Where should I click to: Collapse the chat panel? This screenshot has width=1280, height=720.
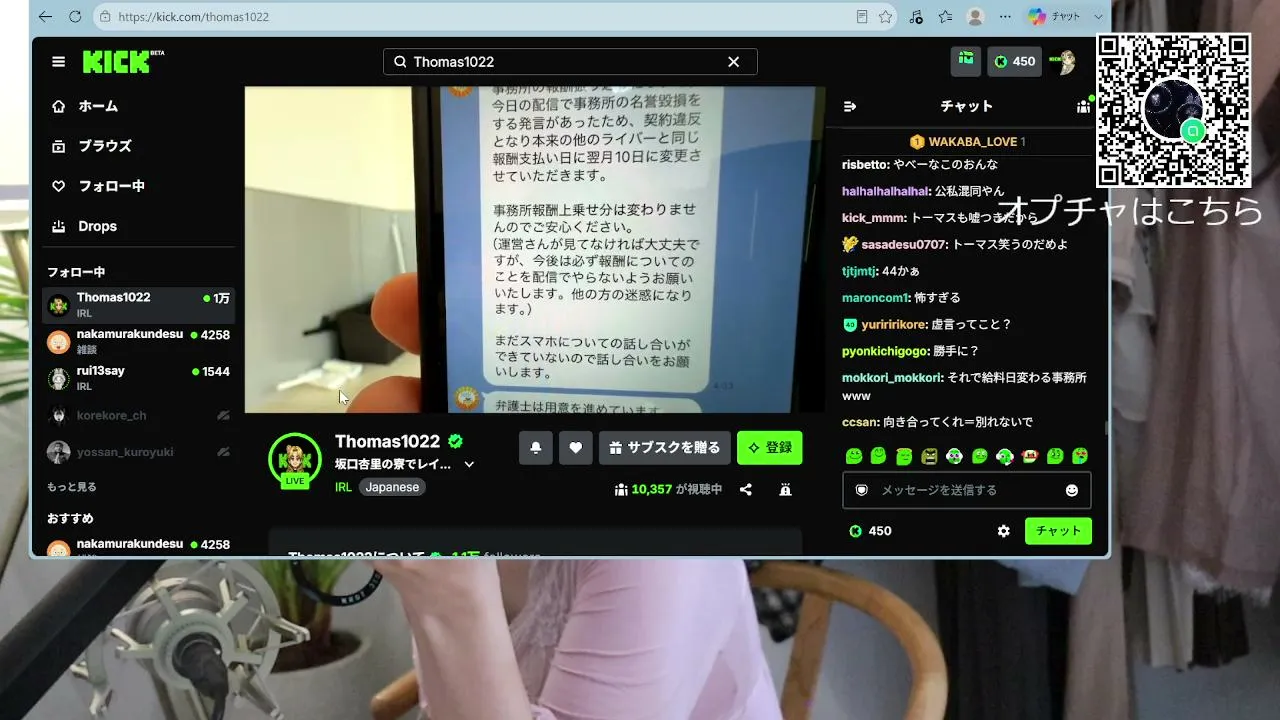tap(851, 106)
